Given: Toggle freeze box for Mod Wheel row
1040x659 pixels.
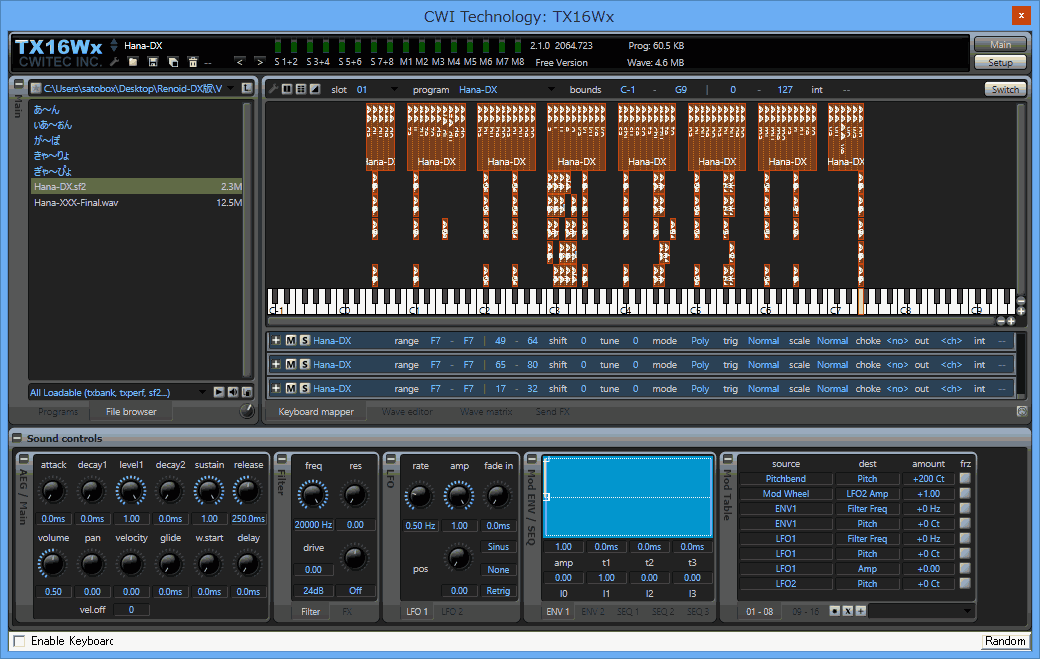Looking at the screenshot, I should [x=965, y=493].
